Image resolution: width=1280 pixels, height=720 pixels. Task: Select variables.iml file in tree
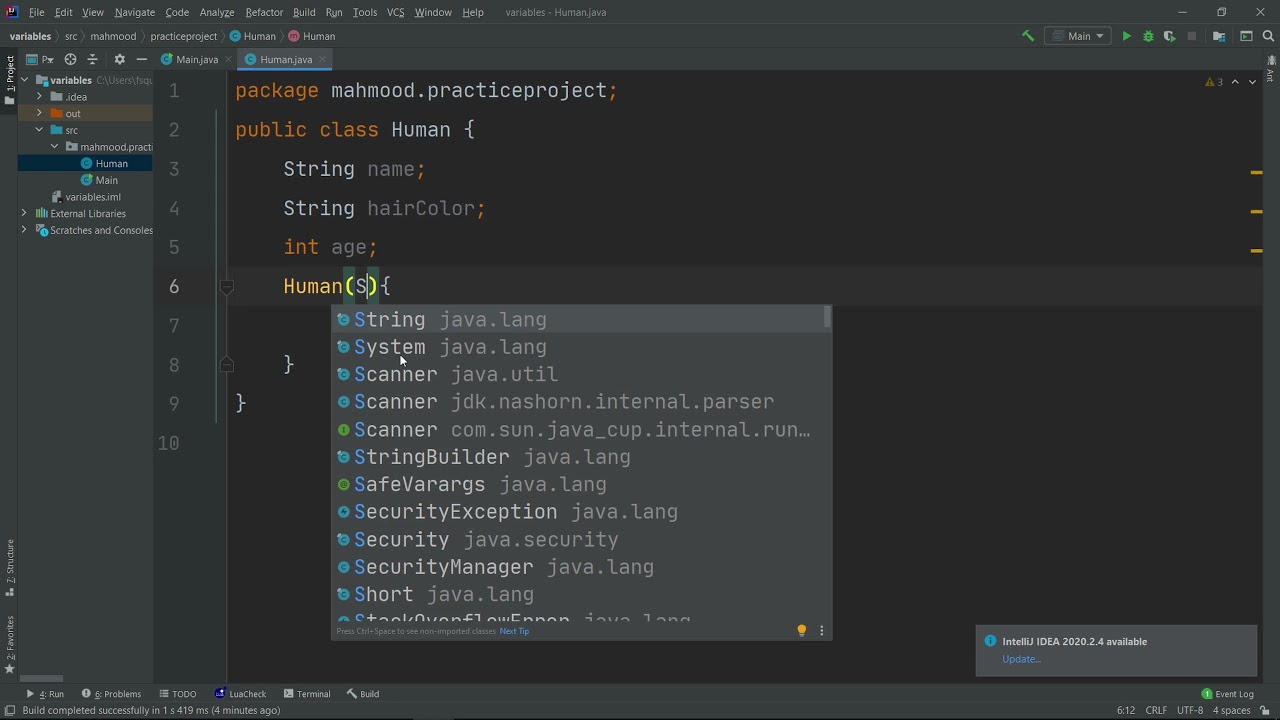pyautogui.click(x=93, y=197)
